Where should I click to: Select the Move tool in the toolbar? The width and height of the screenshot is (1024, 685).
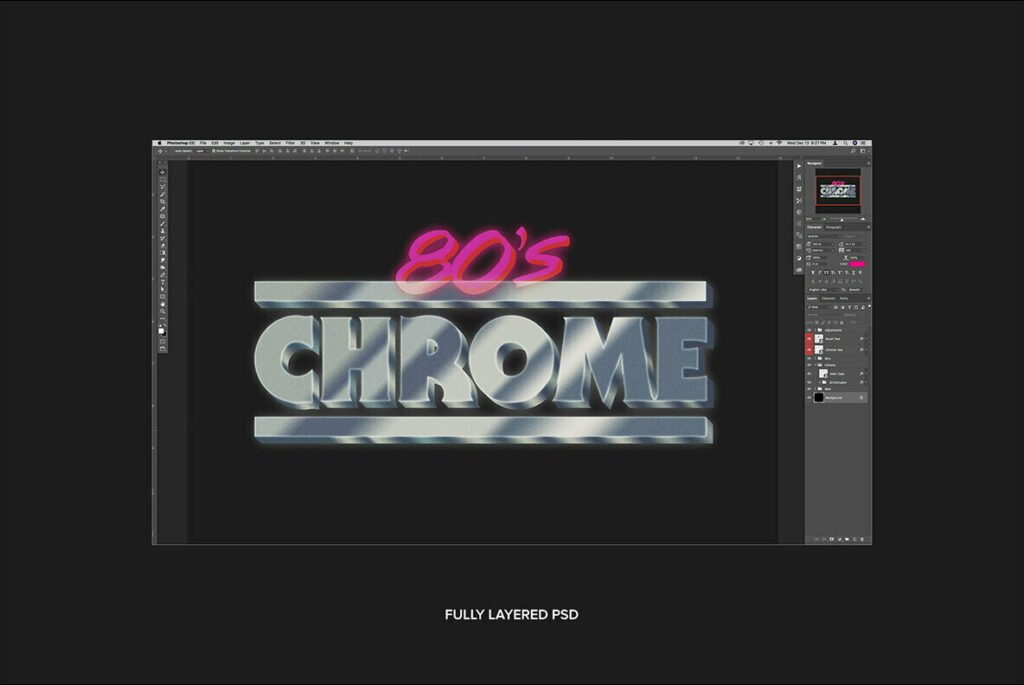coord(163,173)
